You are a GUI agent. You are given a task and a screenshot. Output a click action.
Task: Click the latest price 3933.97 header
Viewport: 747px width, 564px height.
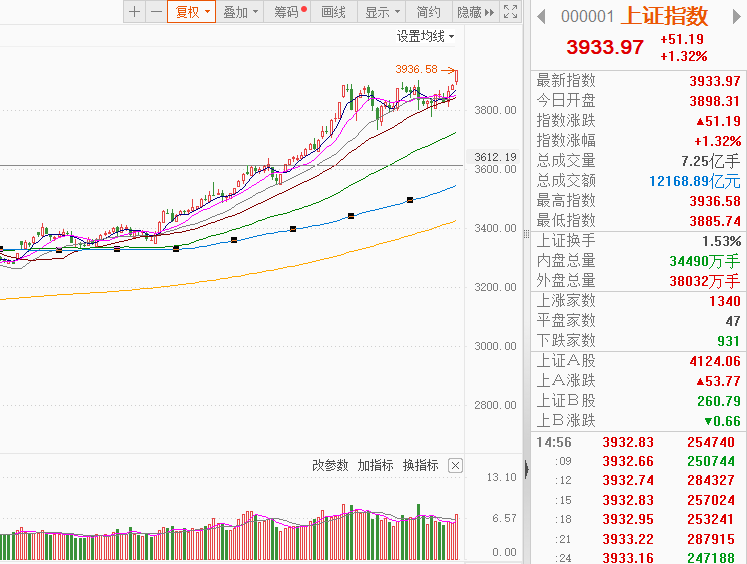[605, 47]
